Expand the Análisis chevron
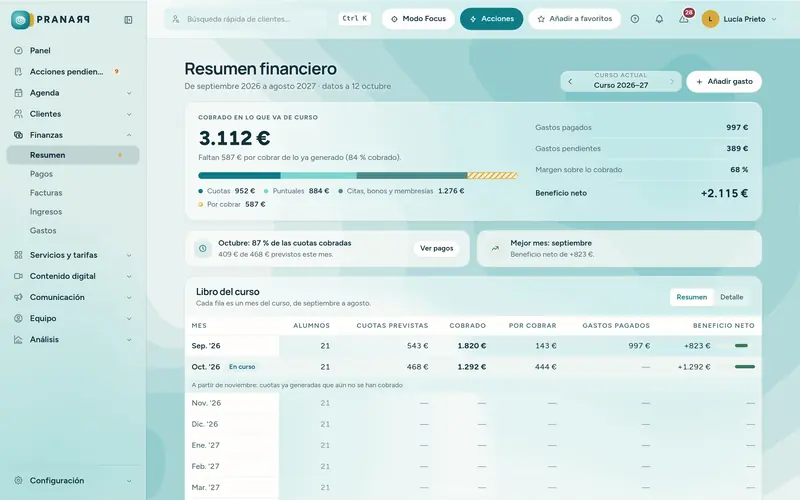 point(129,340)
